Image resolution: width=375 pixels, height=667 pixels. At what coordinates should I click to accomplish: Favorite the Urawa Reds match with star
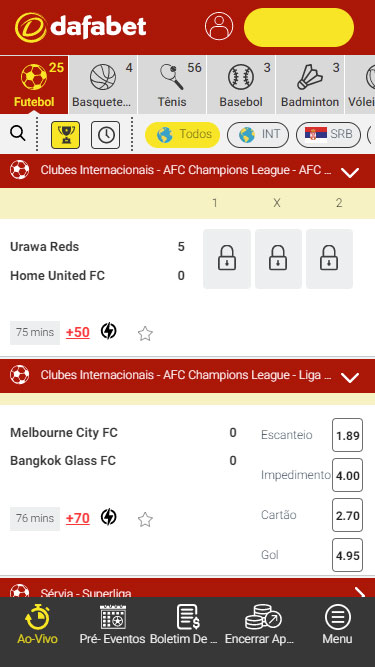(x=145, y=334)
